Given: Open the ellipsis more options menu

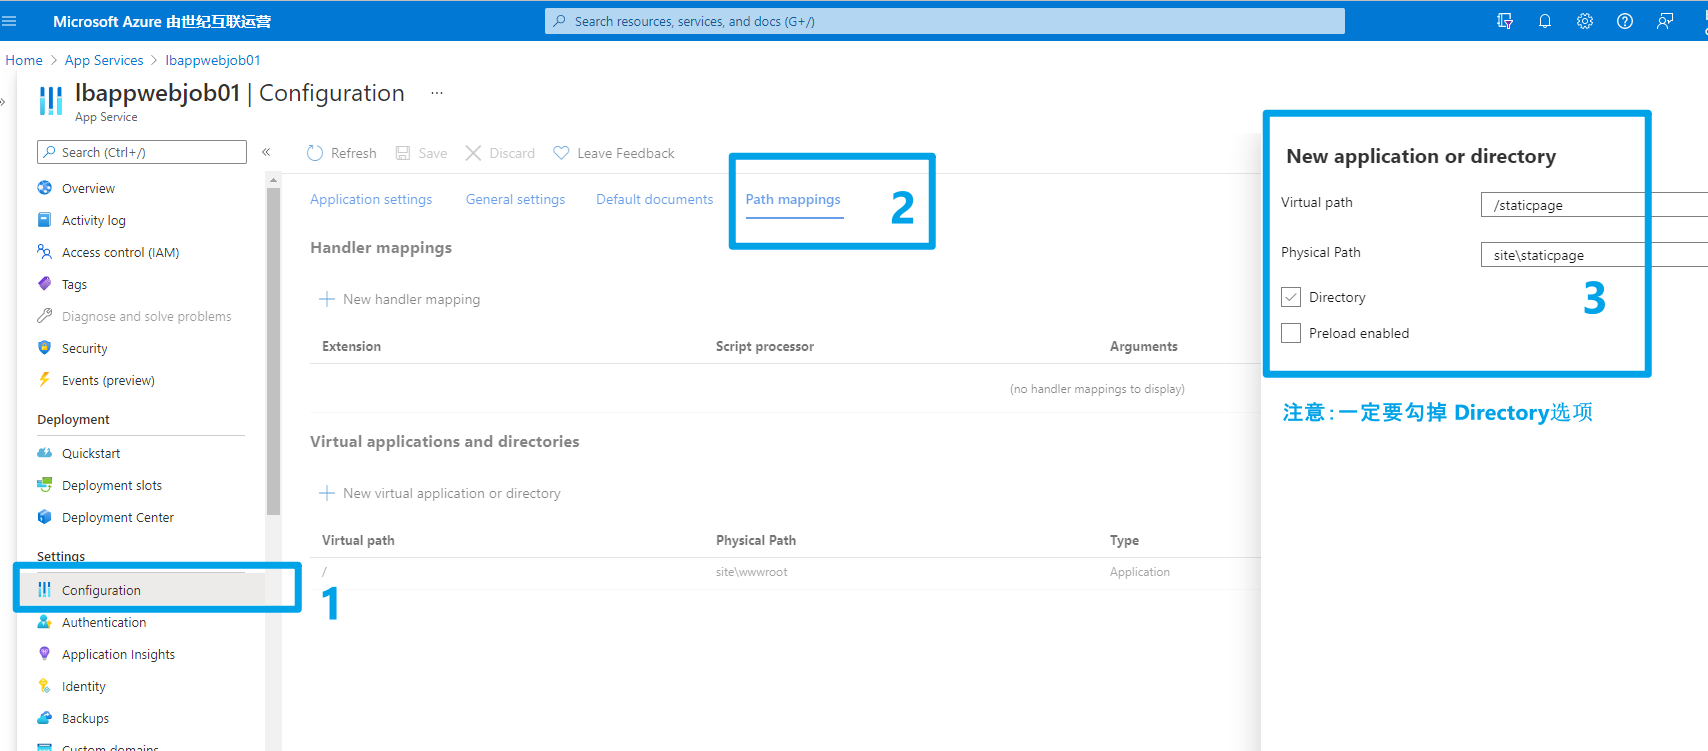Looking at the screenshot, I should pos(436,93).
